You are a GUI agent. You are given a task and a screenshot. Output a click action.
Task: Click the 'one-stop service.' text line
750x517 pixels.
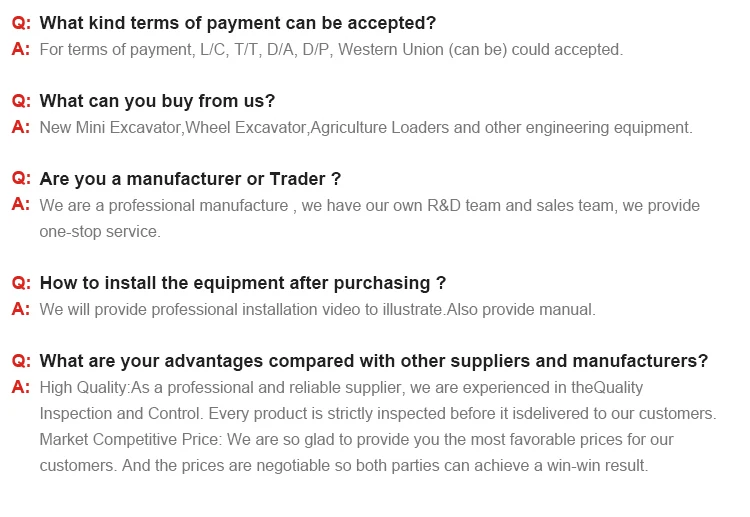(x=100, y=231)
